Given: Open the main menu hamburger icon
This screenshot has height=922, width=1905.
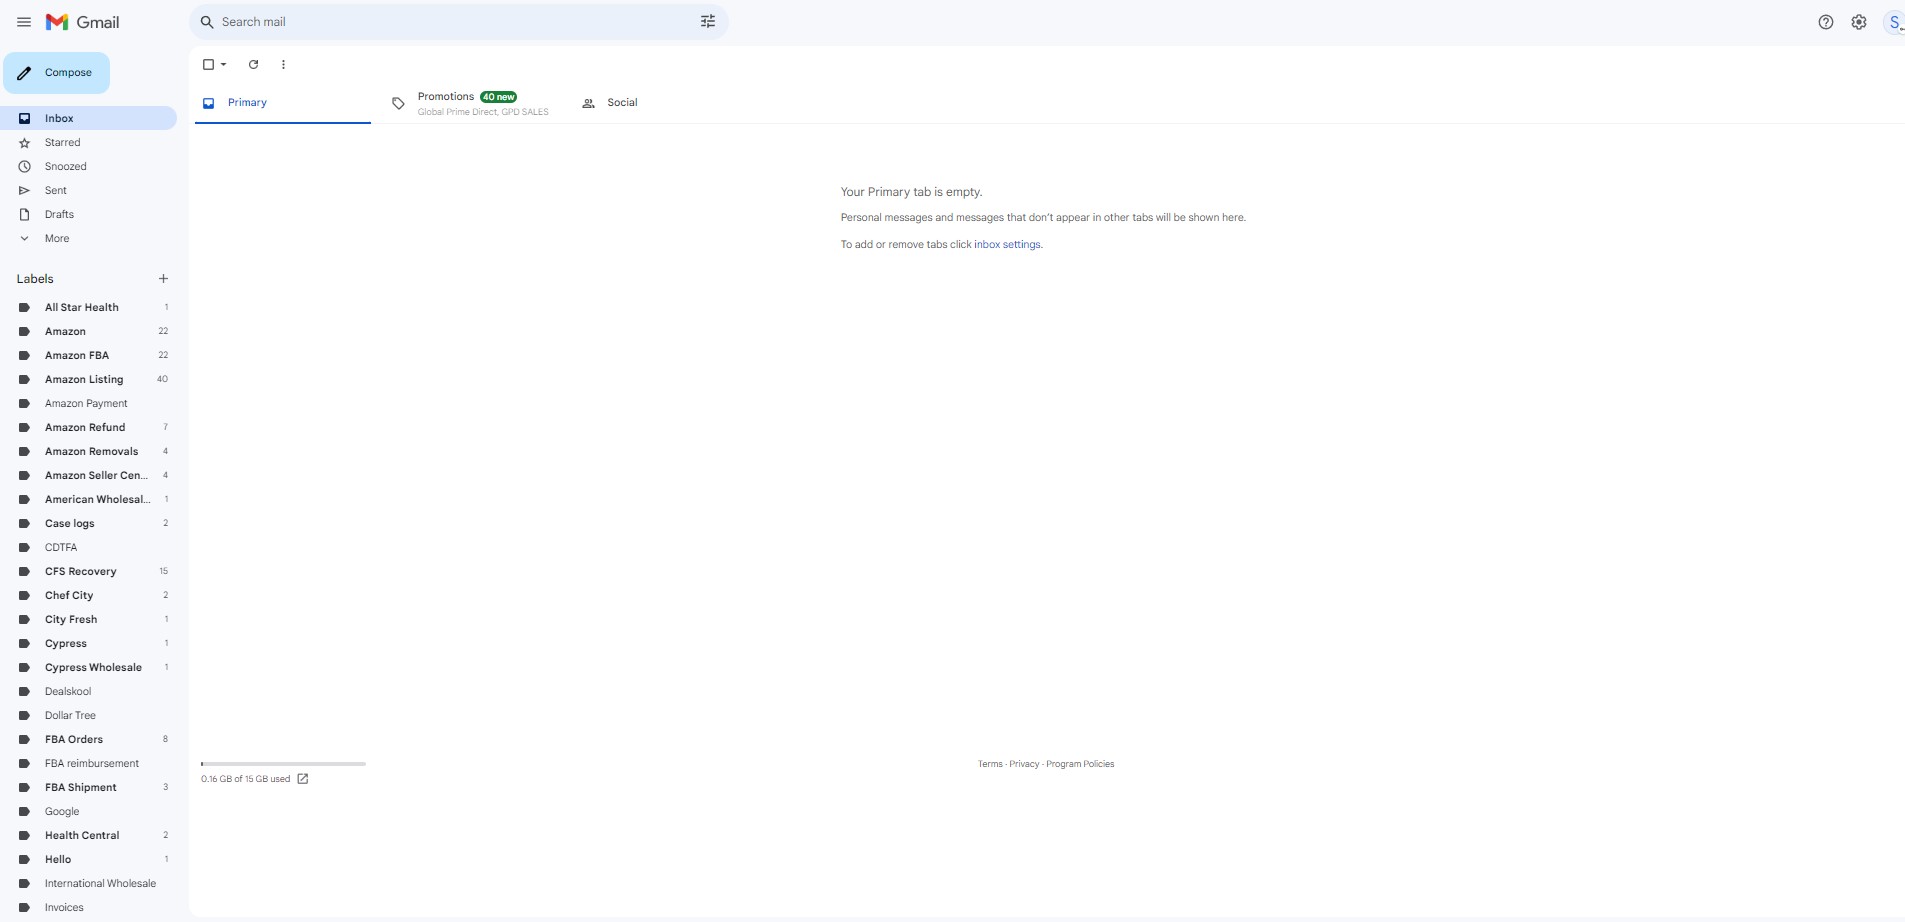Looking at the screenshot, I should 24,22.
